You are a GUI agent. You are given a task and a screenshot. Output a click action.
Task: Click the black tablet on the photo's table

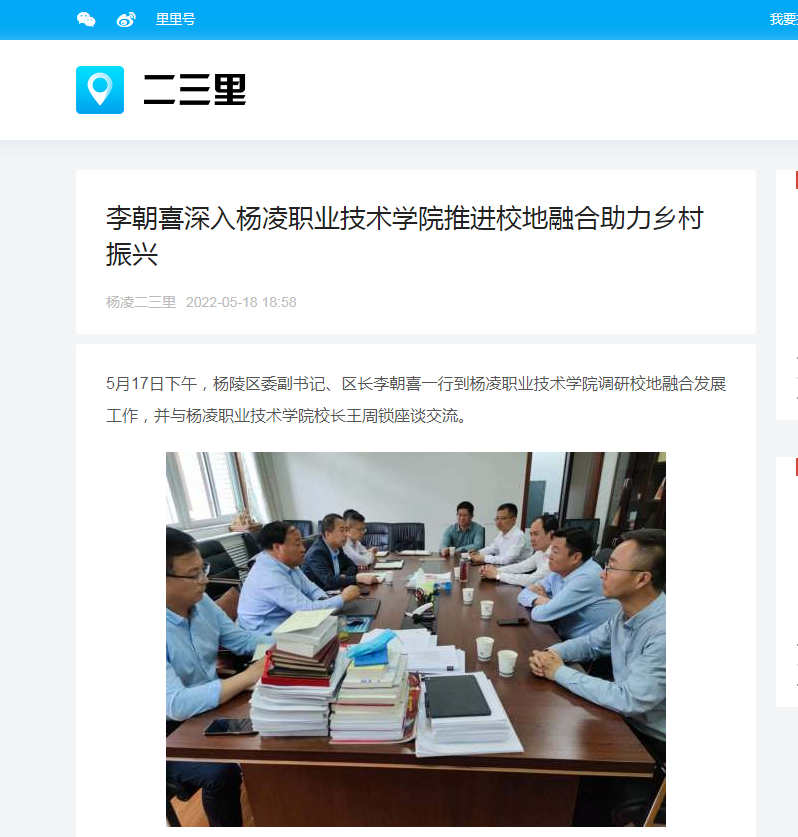coord(457,696)
